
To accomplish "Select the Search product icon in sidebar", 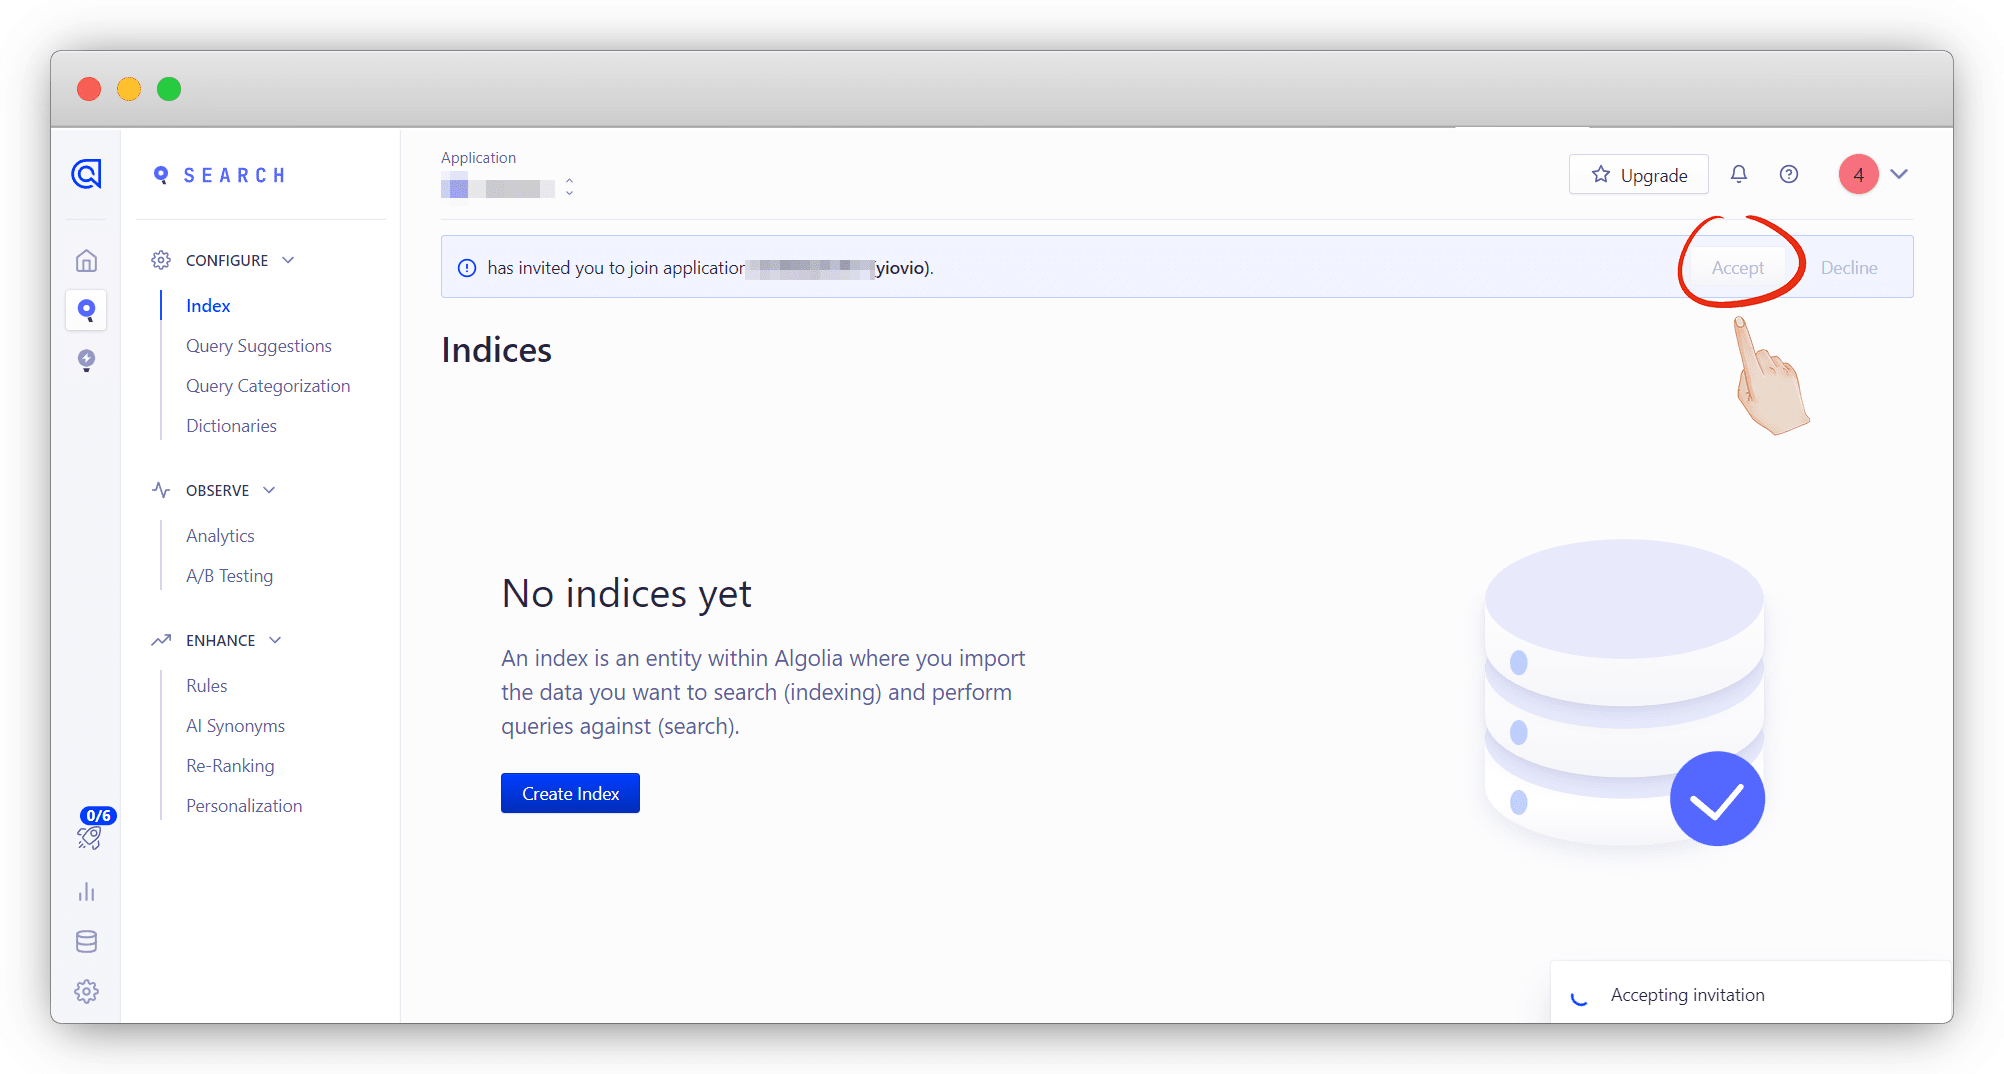I will (x=87, y=310).
